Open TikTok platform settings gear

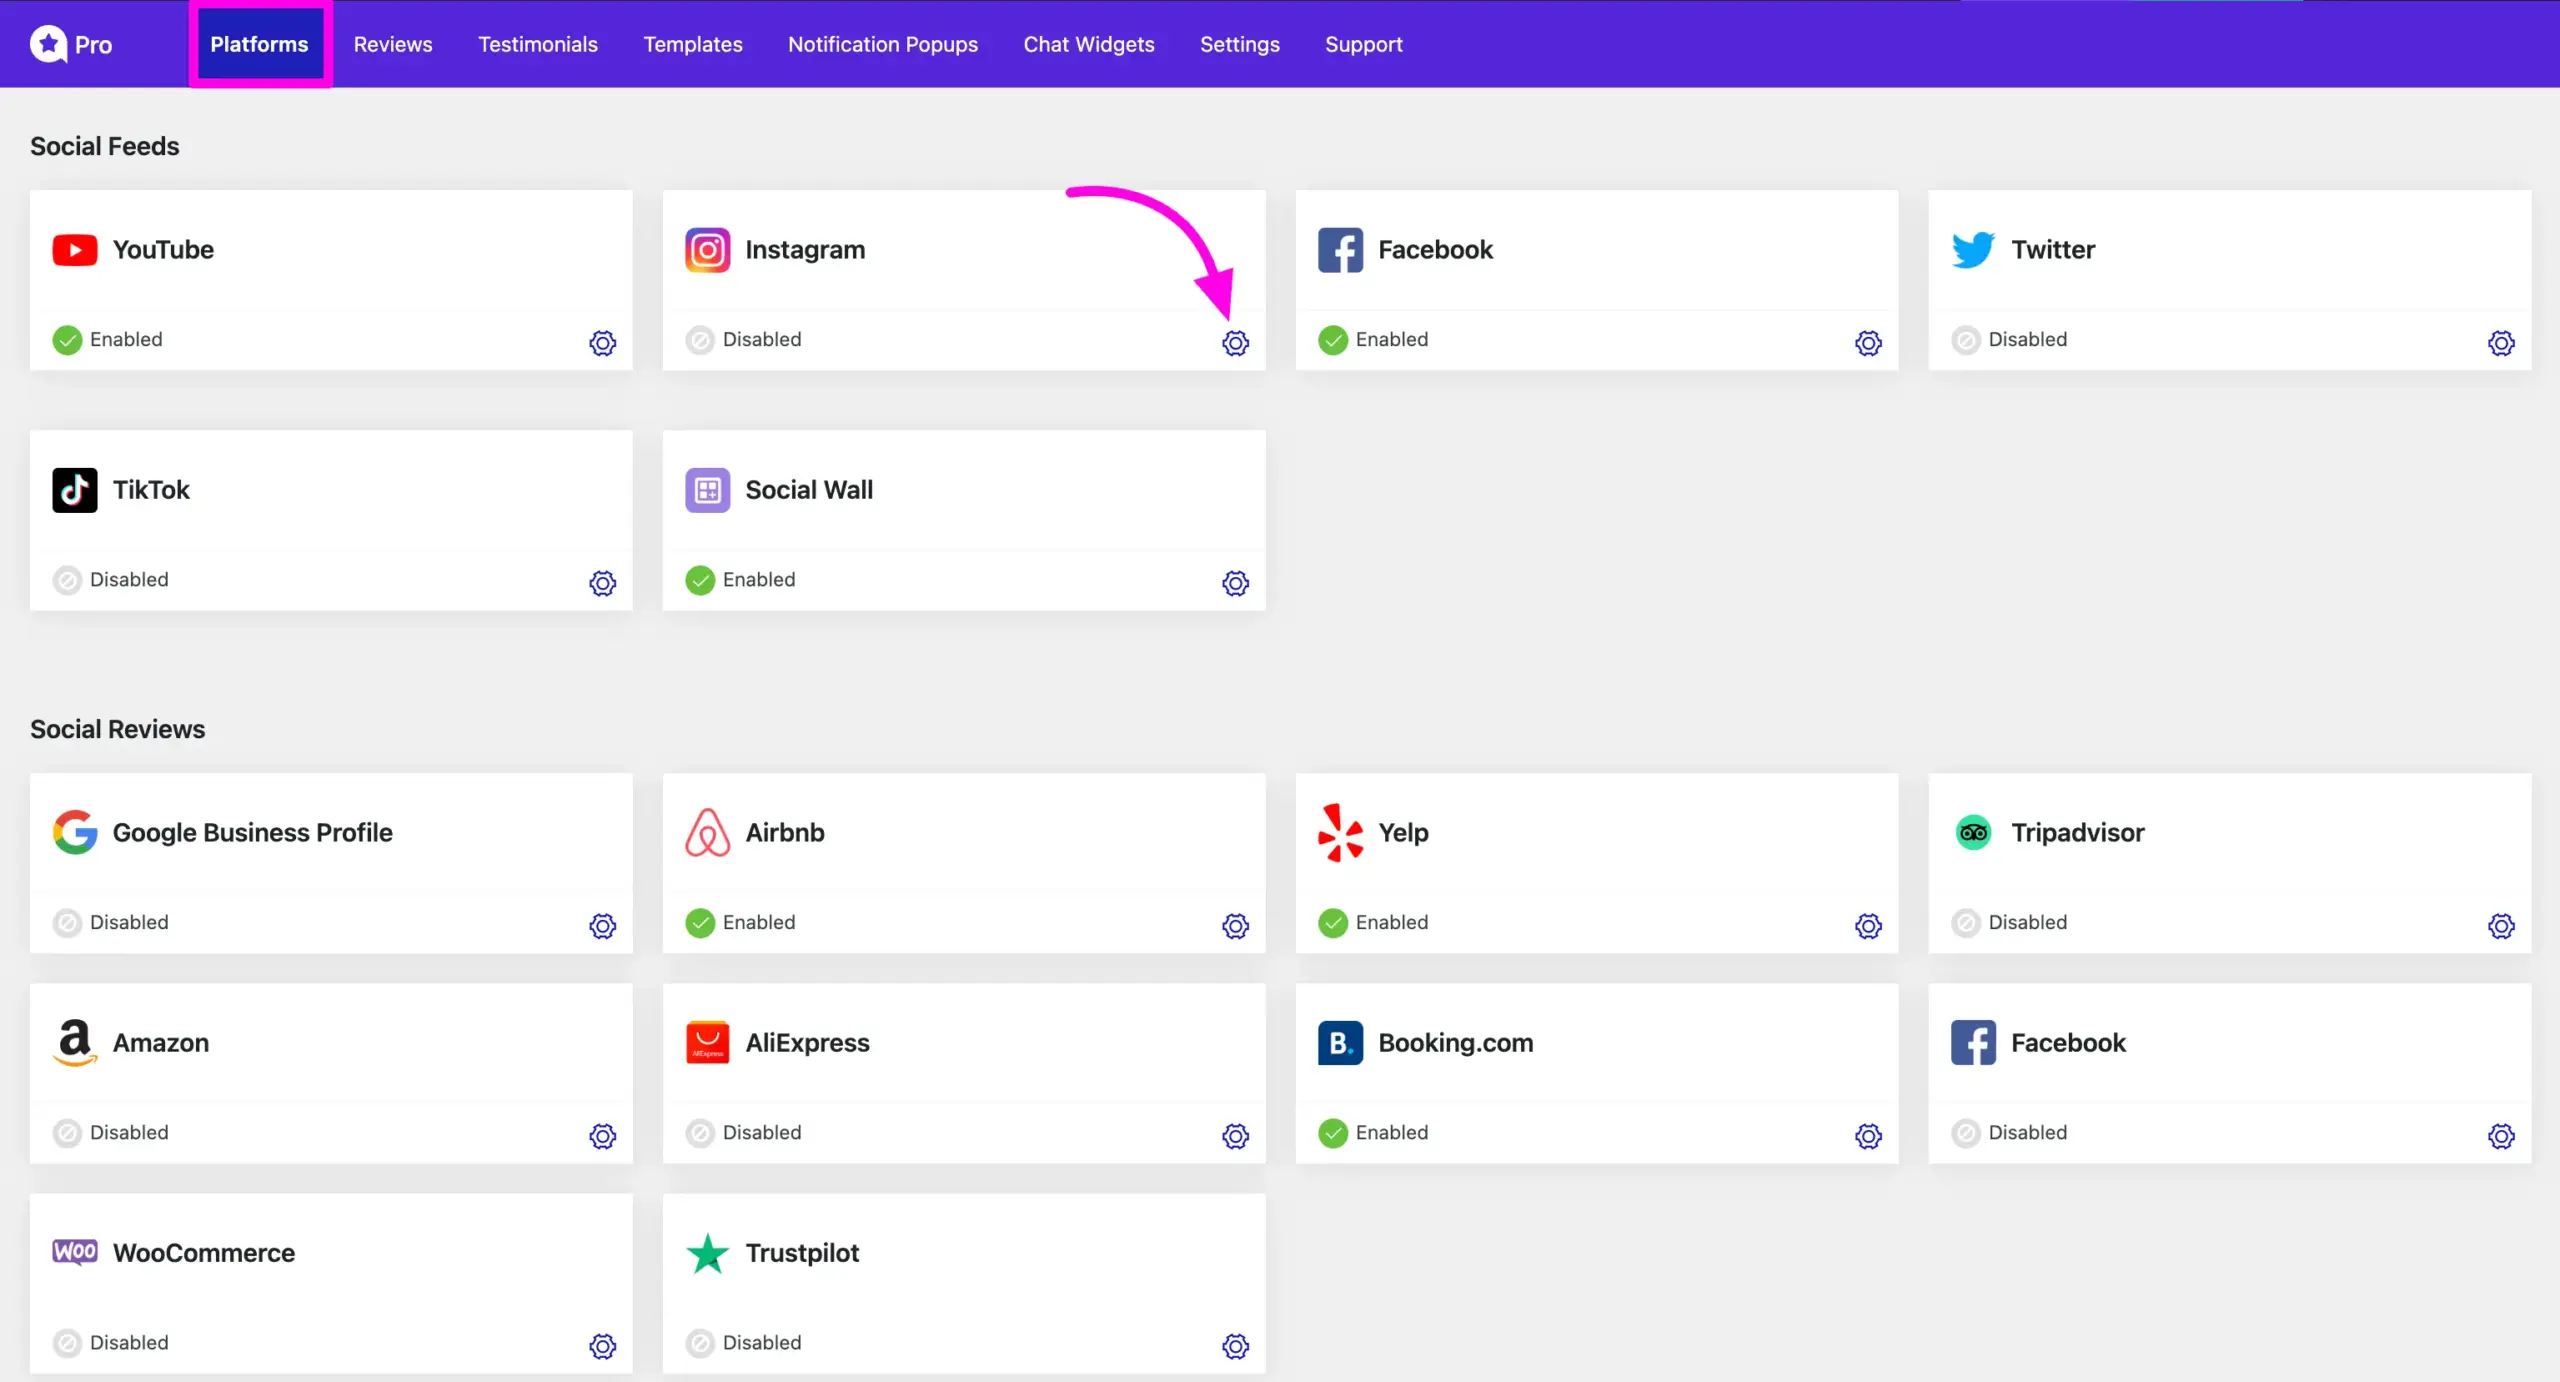tap(602, 583)
